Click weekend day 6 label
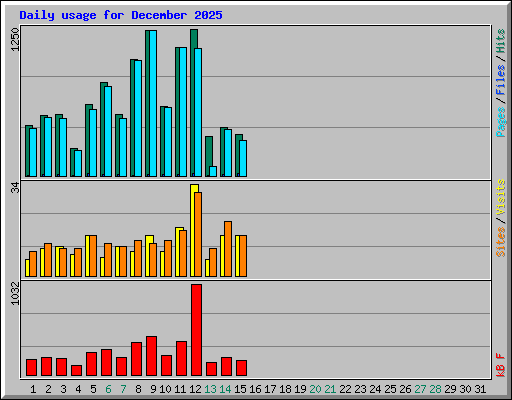Screen dimensions: 512x400 pos(108,389)
